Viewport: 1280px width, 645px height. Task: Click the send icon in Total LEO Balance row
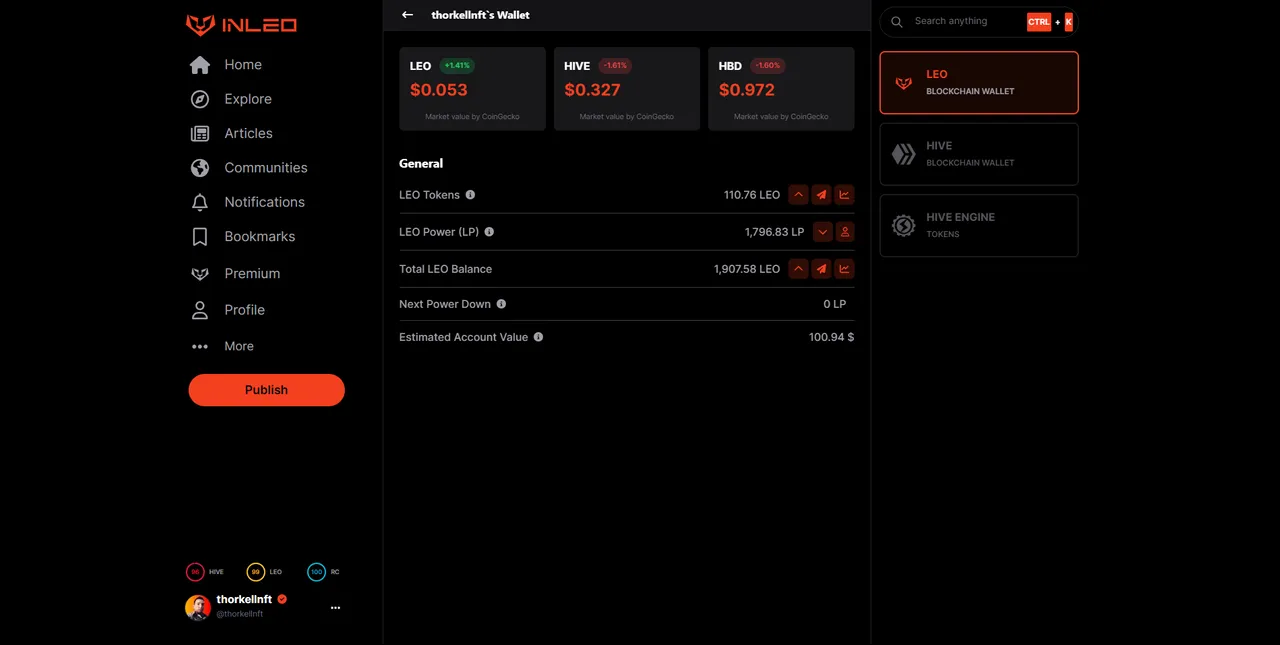[x=821, y=269]
